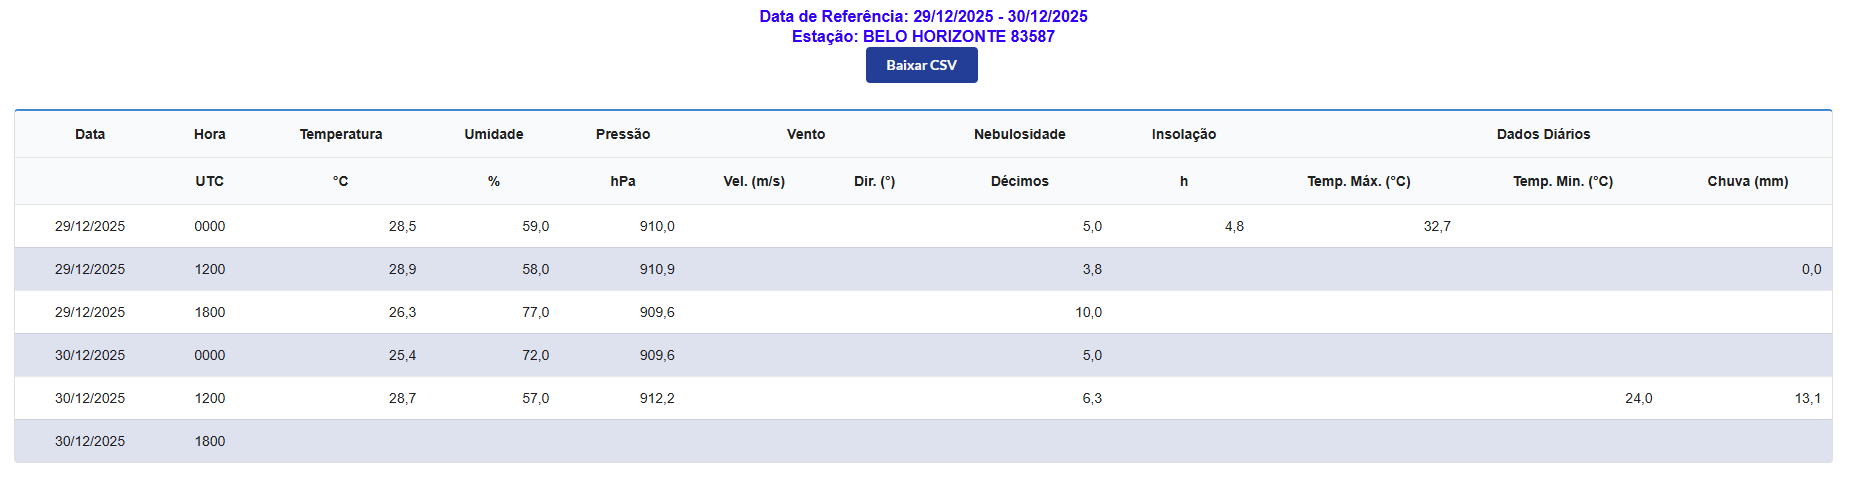Select the Vento column header
The image size is (1849, 481).
805,134
